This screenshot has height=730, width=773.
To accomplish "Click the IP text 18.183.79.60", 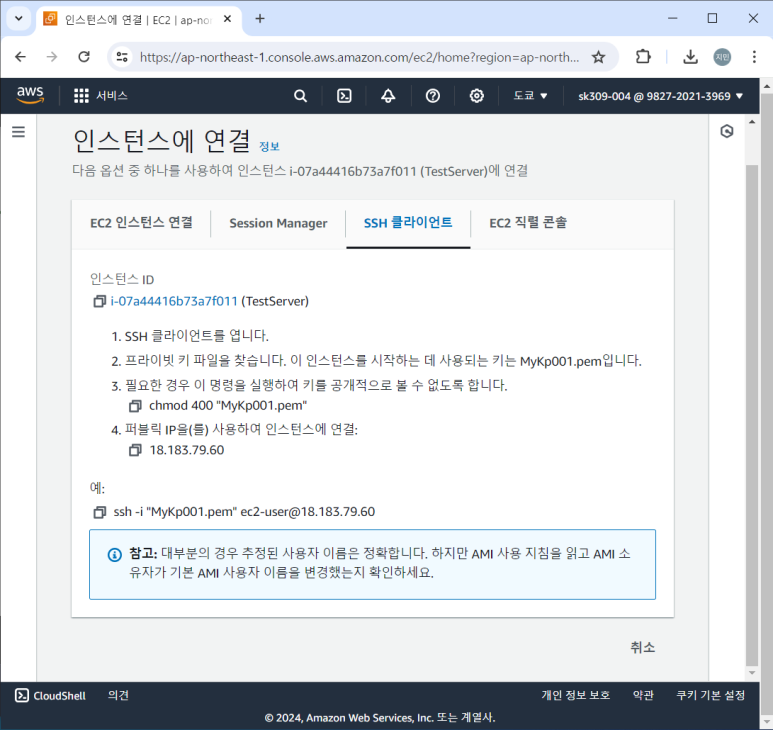I will click(x=187, y=450).
